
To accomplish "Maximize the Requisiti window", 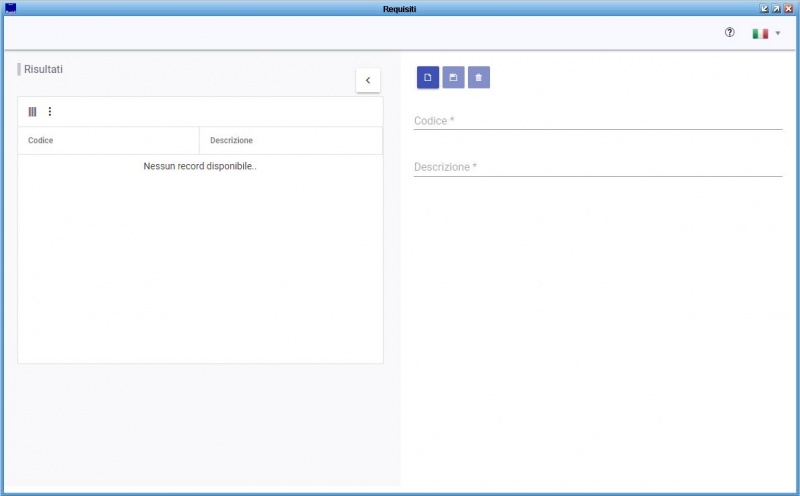I will coord(776,9).
